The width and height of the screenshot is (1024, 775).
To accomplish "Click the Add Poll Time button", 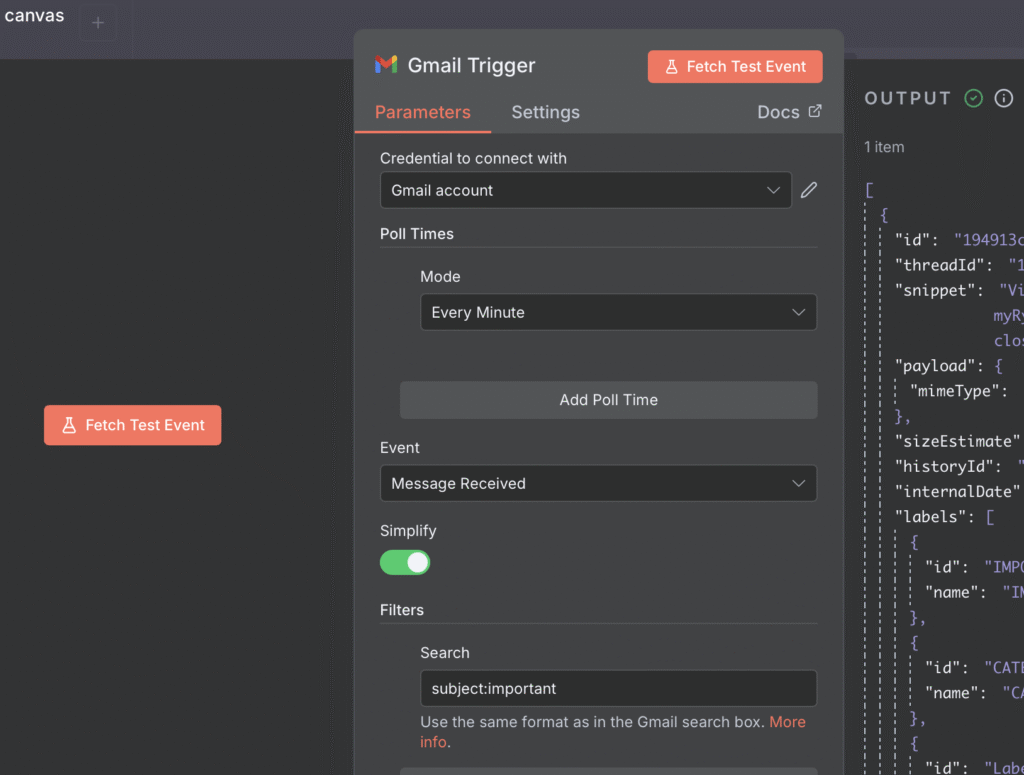I will tap(608, 400).
